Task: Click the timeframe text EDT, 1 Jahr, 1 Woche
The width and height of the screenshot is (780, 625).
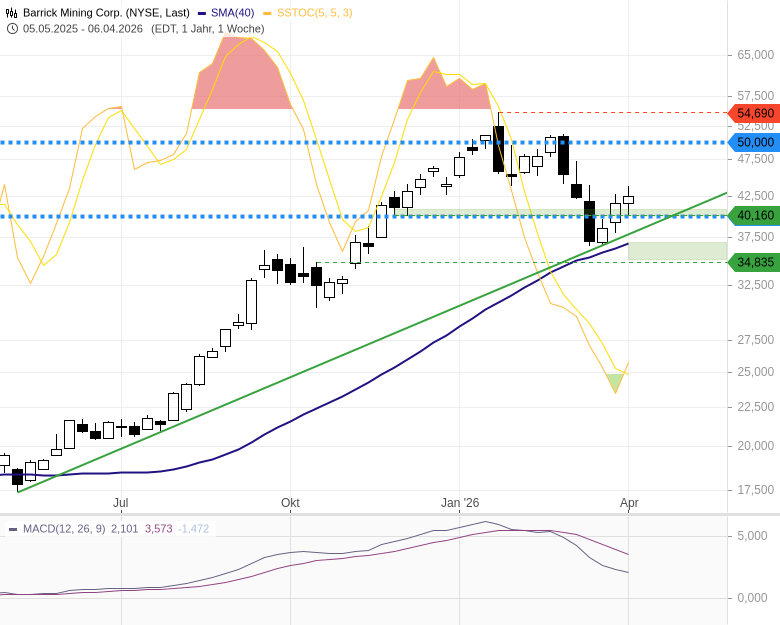Action: pos(208,28)
